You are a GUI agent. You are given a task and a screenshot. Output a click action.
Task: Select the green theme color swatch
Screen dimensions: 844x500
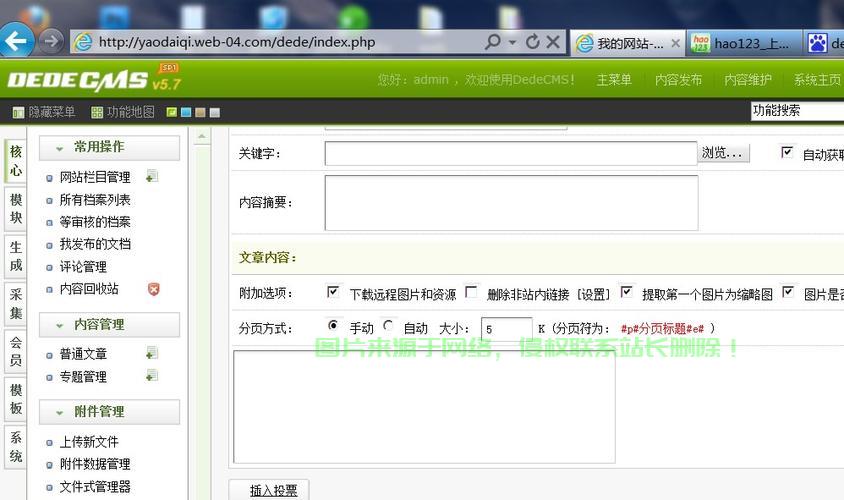(x=172, y=112)
